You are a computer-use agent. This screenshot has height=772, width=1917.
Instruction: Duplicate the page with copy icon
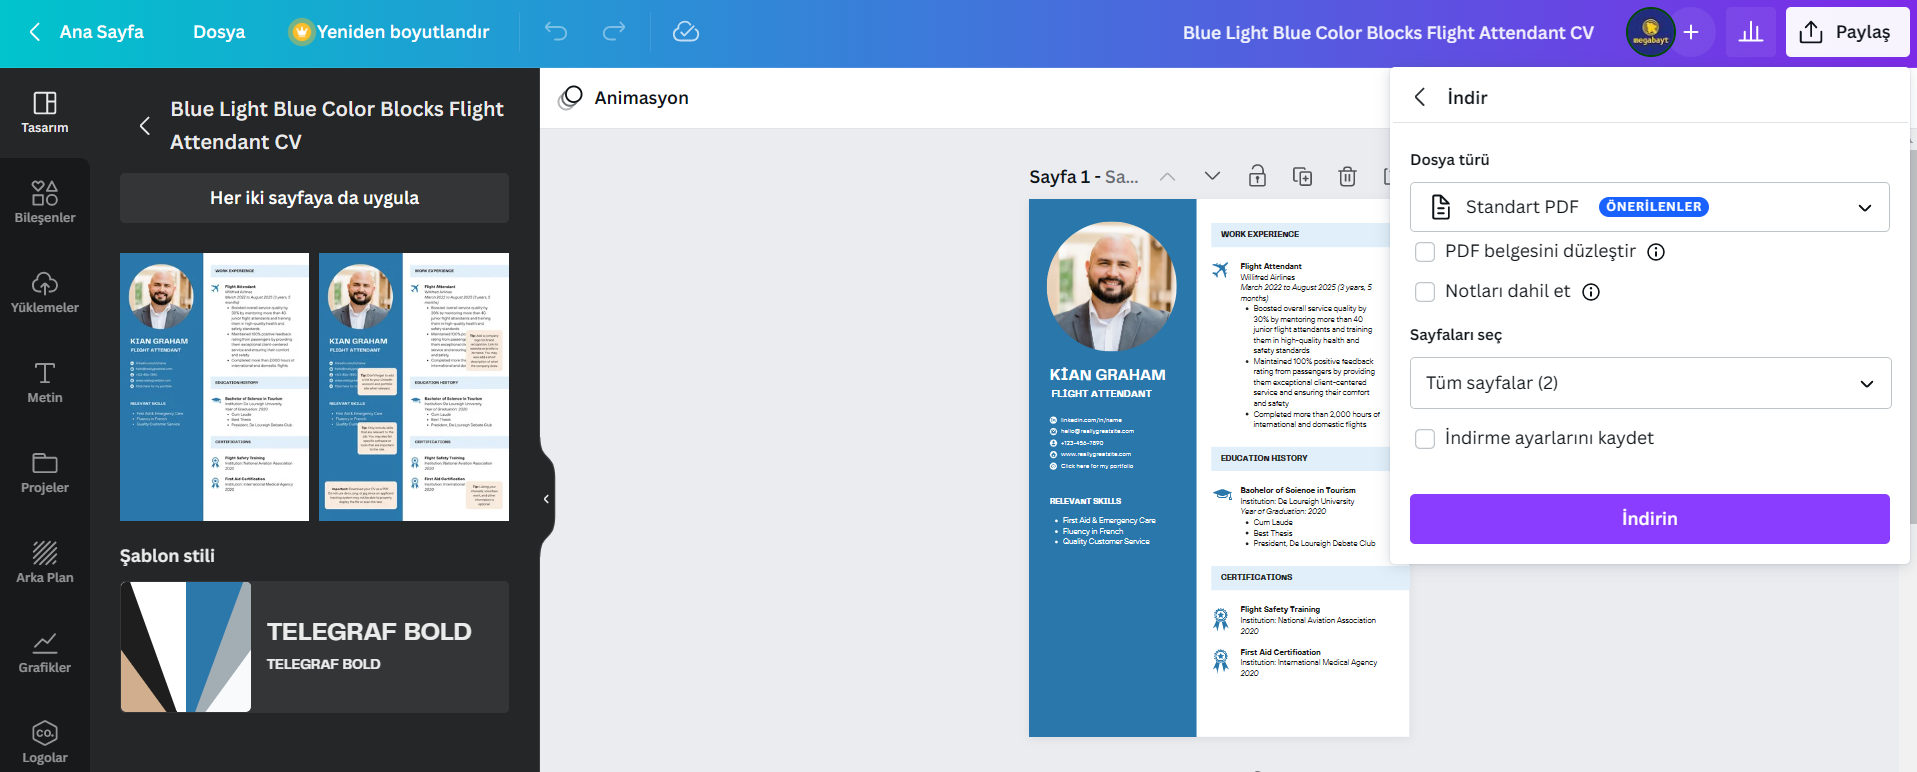point(1302,177)
